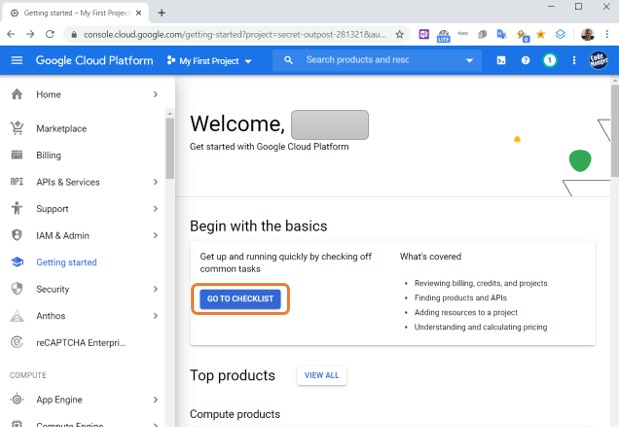Click 'Understanding and calculating pricing' text
619x427 pixels.
[480, 327]
